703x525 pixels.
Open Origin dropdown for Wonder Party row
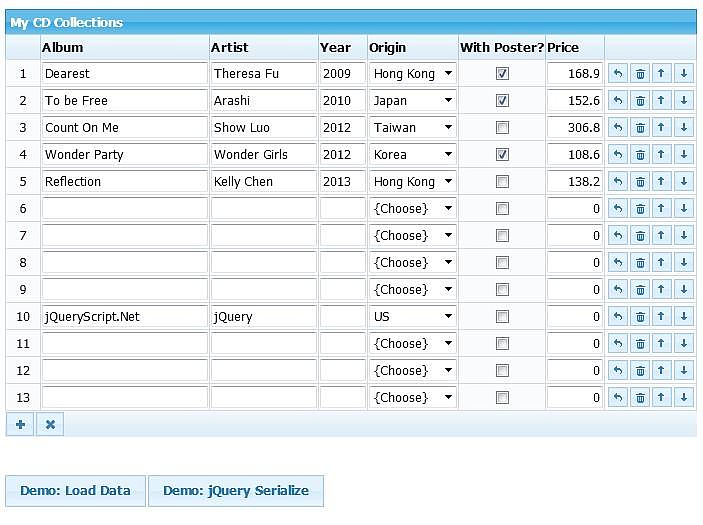(412, 154)
